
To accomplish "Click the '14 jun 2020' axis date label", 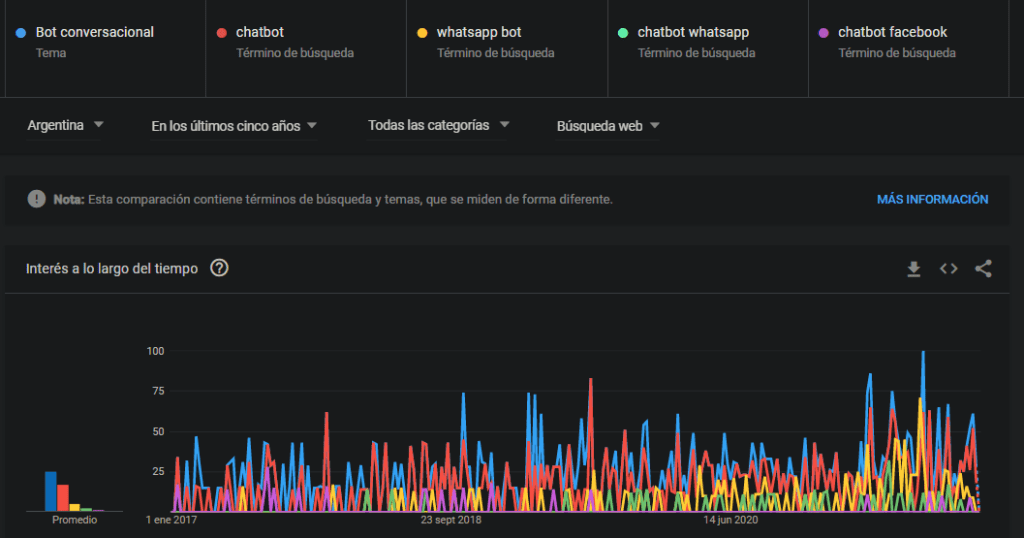I will [731, 520].
